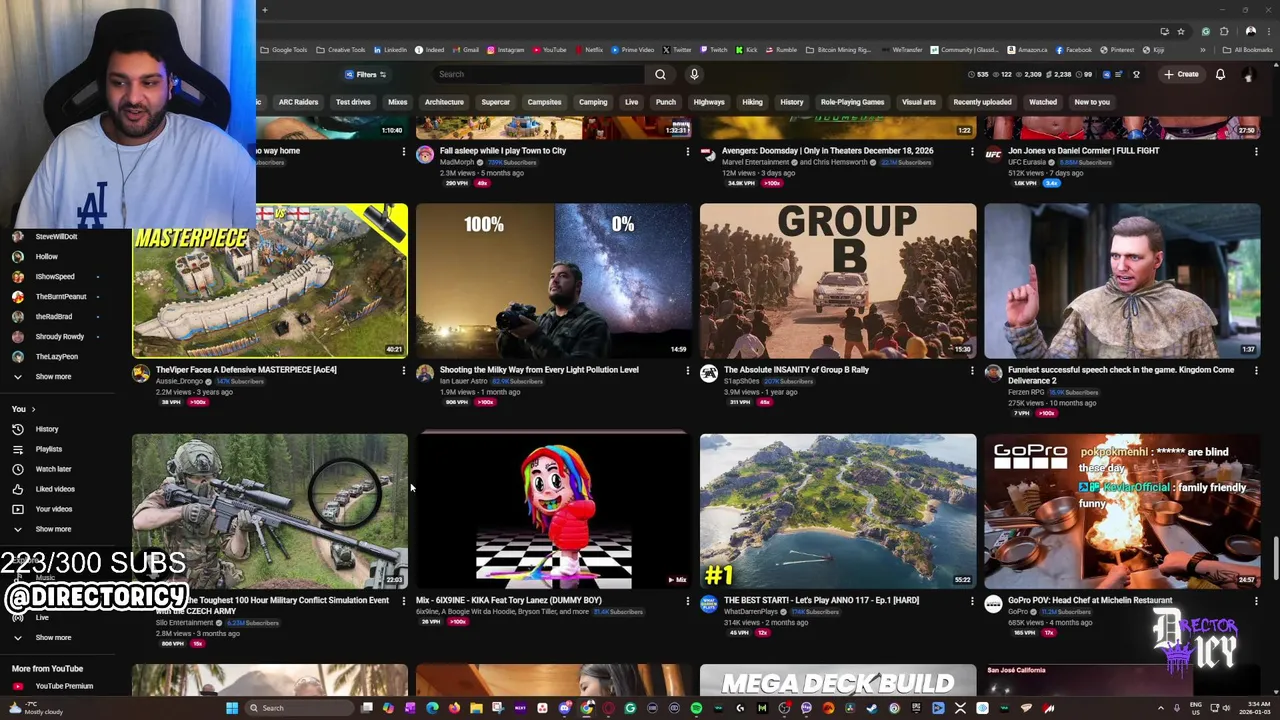Start voice search with the microphone icon
The image size is (1280, 720).
pos(694,74)
